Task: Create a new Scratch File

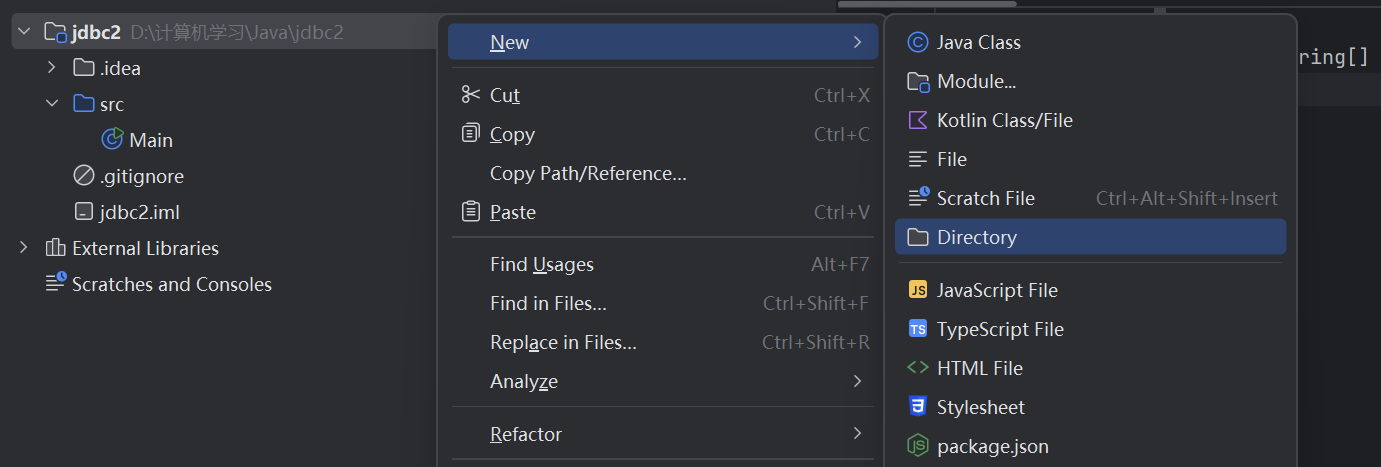Action: (1090, 198)
